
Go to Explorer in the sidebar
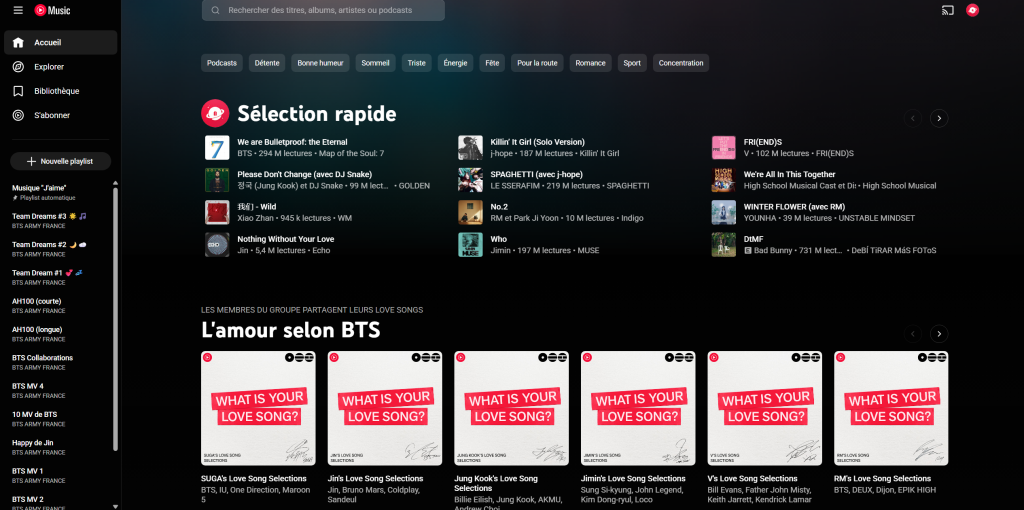tap(49, 67)
